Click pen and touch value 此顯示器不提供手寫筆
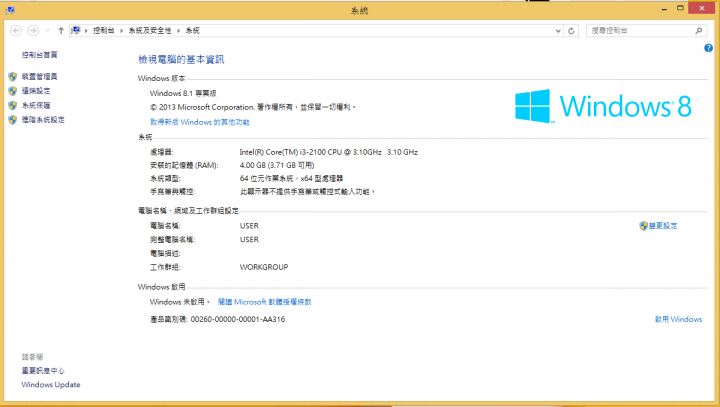The width and height of the screenshot is (720, 407). click(x=307, y=192)
